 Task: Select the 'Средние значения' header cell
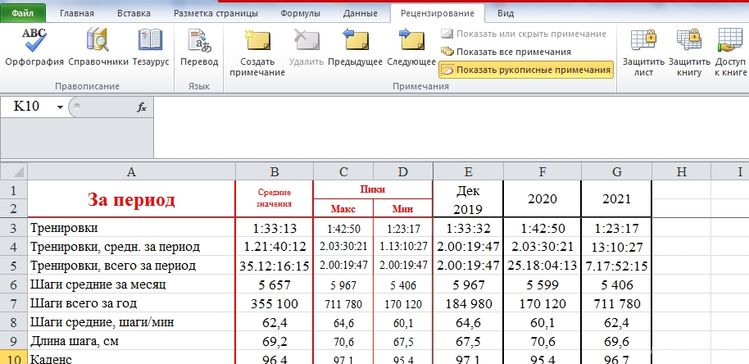pos(274,199)
